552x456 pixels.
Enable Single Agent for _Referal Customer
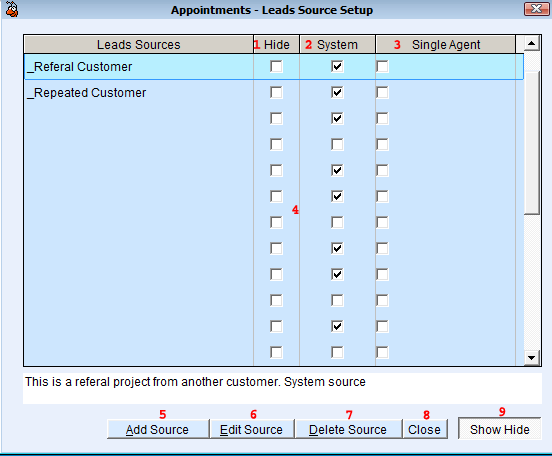pyautogui.click(x=382, y=67)
